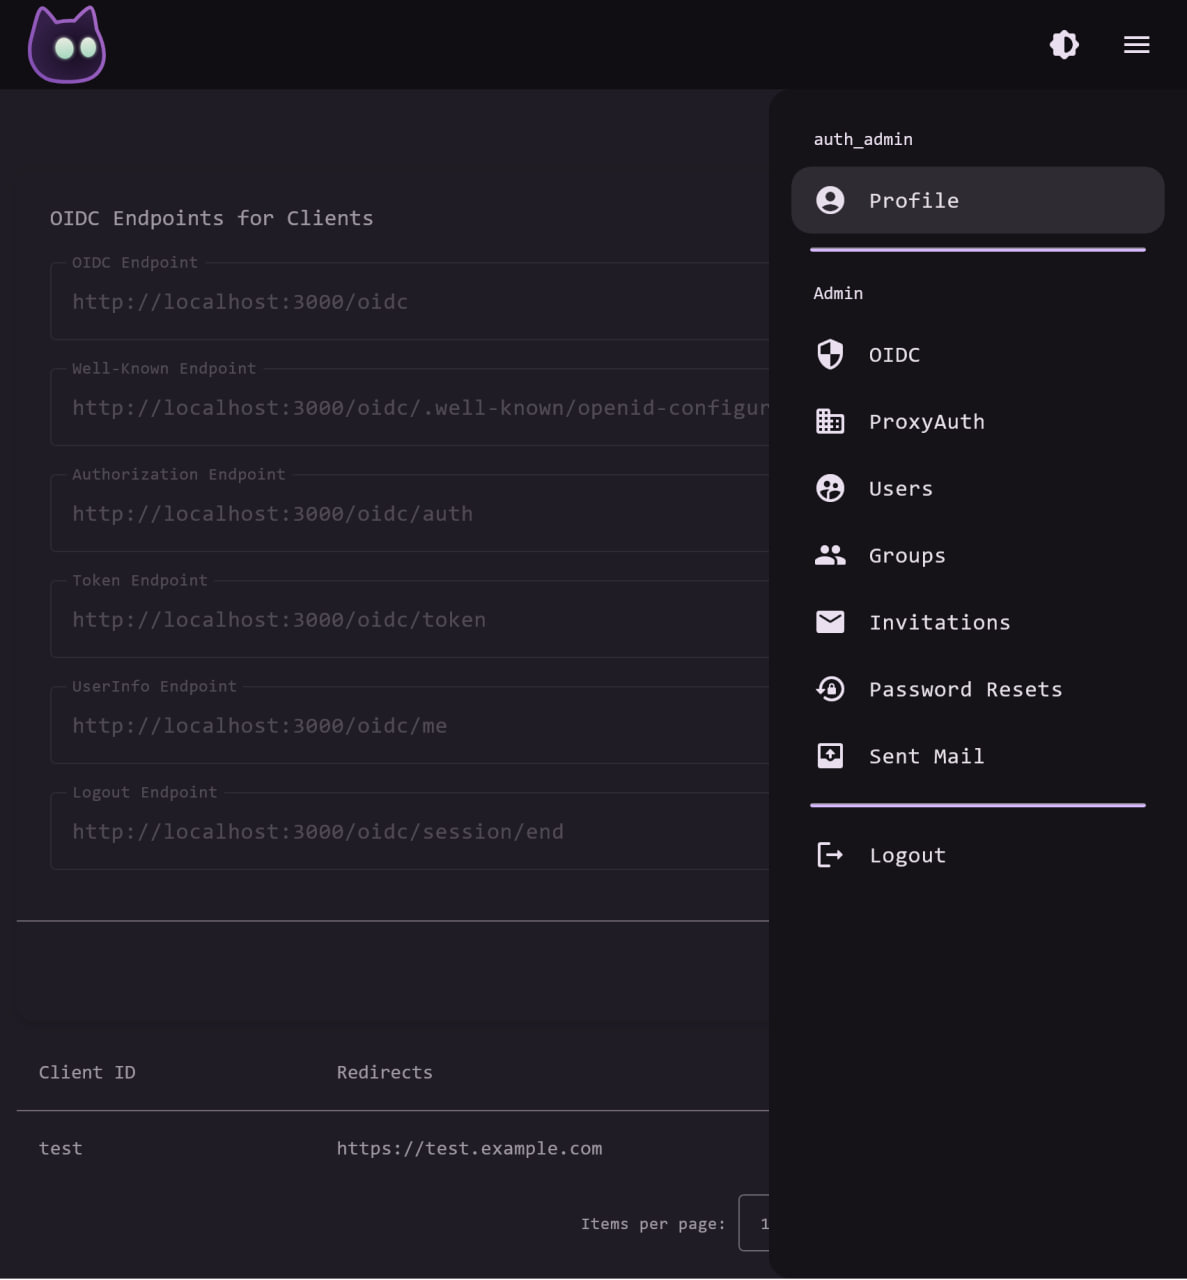Click the OIDC shield icon
This screenshot has width=1187, height=1280.
[830, 355]
